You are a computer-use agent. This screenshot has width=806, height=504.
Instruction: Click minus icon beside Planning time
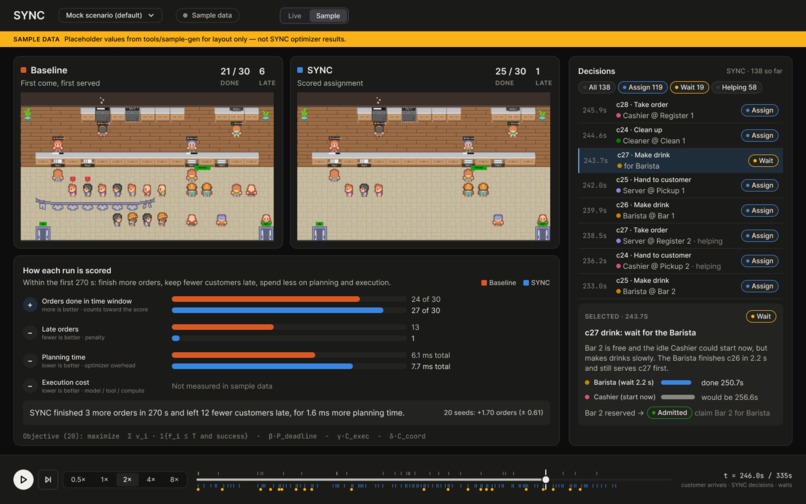coord(30,361)
